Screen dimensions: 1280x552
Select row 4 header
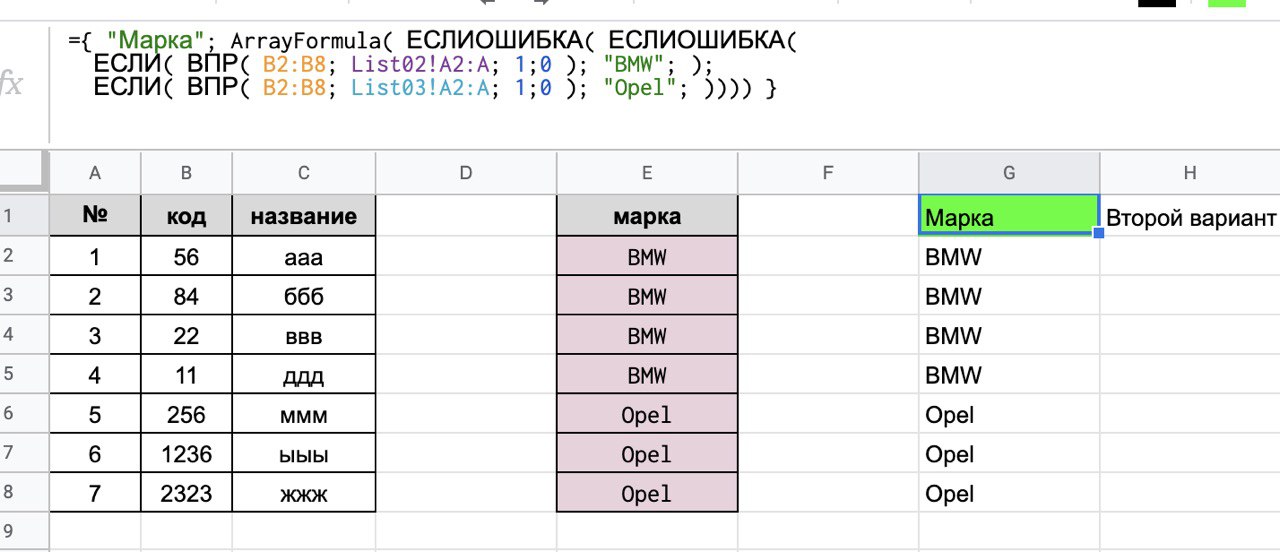point(24,335)
